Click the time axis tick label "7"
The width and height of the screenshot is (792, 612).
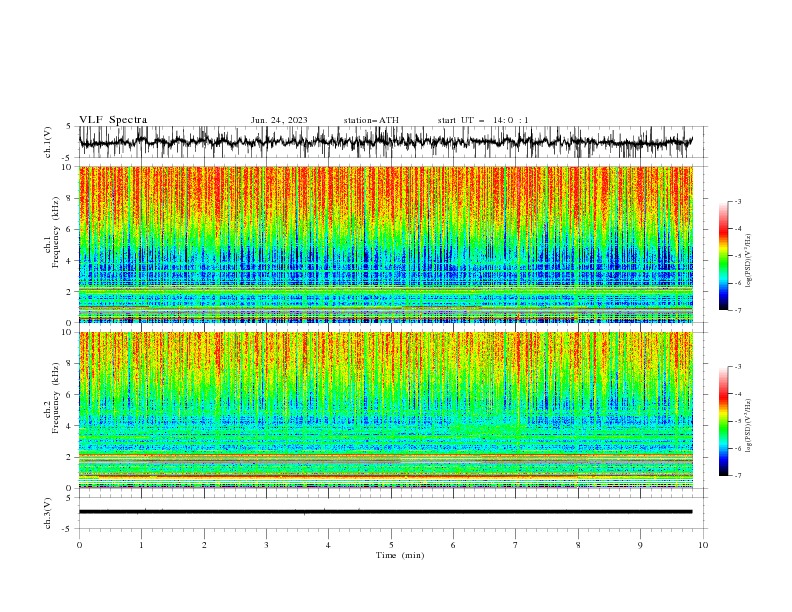point(515,545)
